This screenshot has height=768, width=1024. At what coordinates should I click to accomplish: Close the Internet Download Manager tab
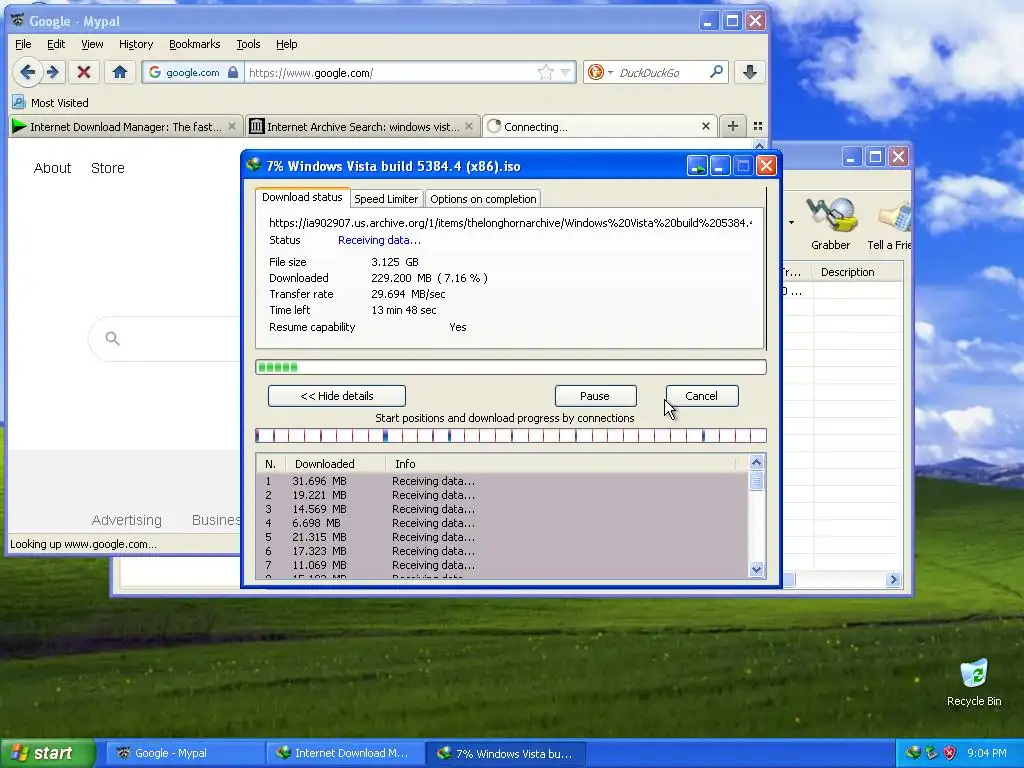tap(232, 126)
